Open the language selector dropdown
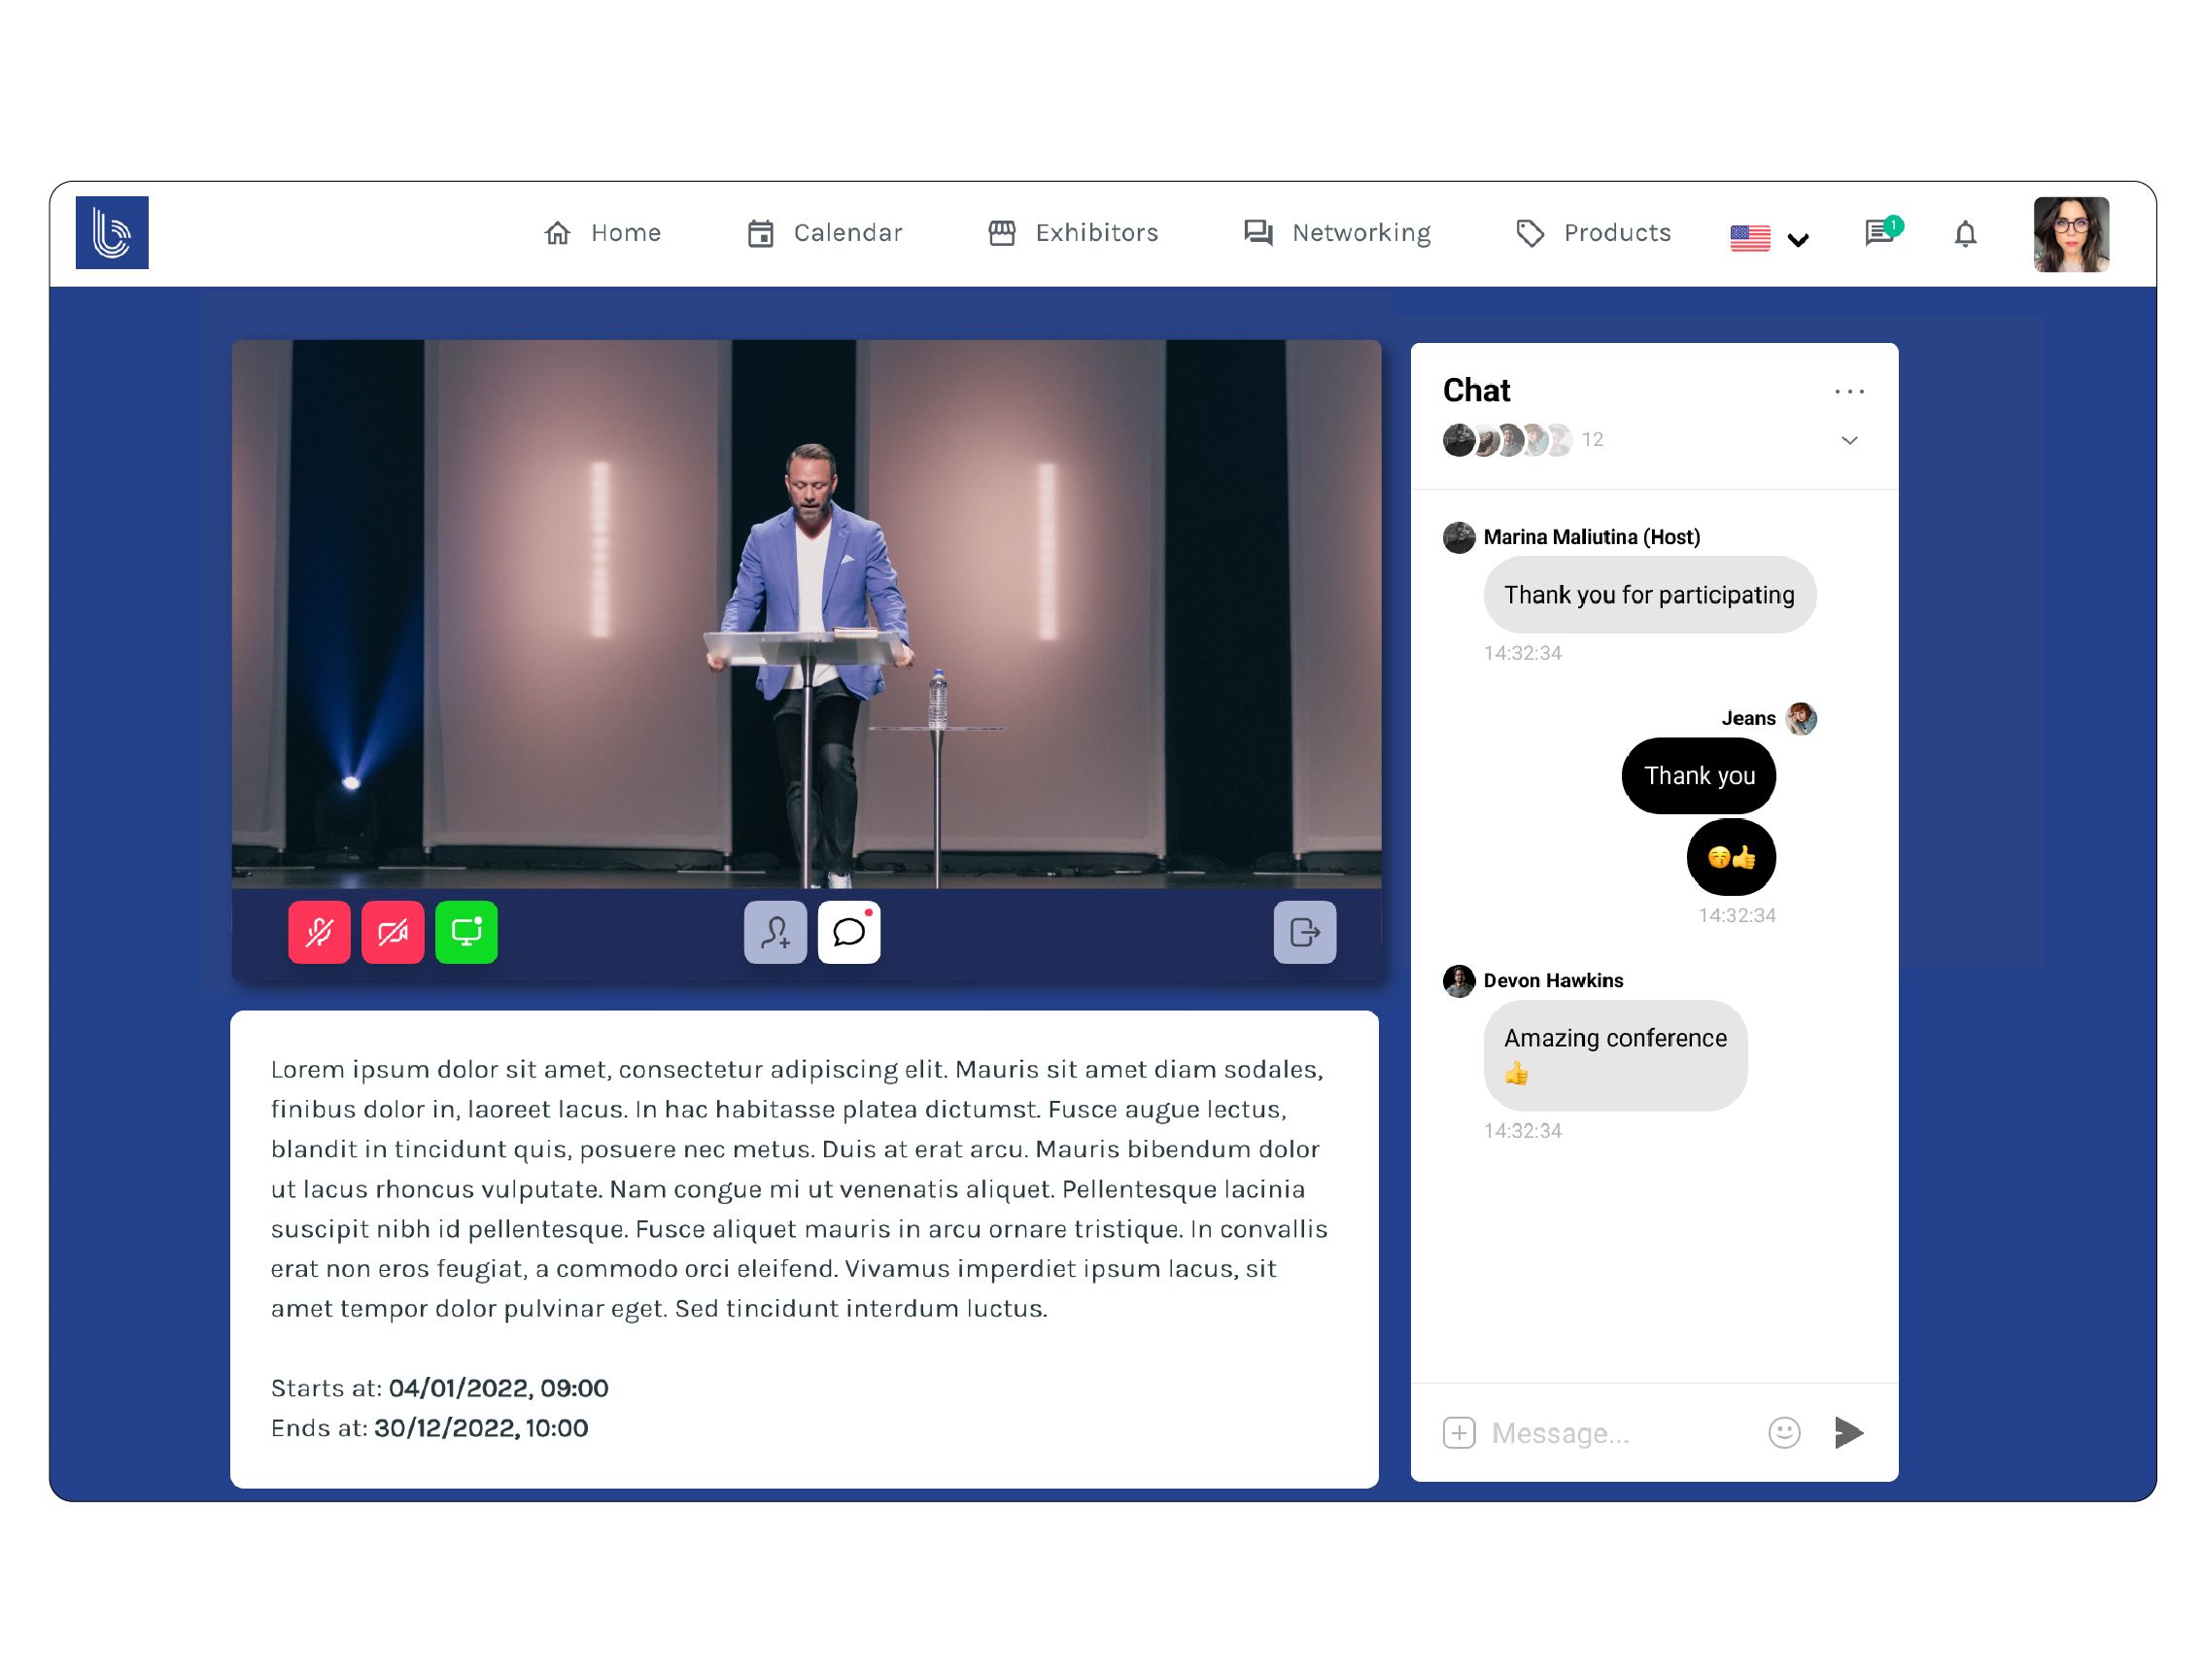This screenshot has height=1680, width=2203. (1768, 236)
